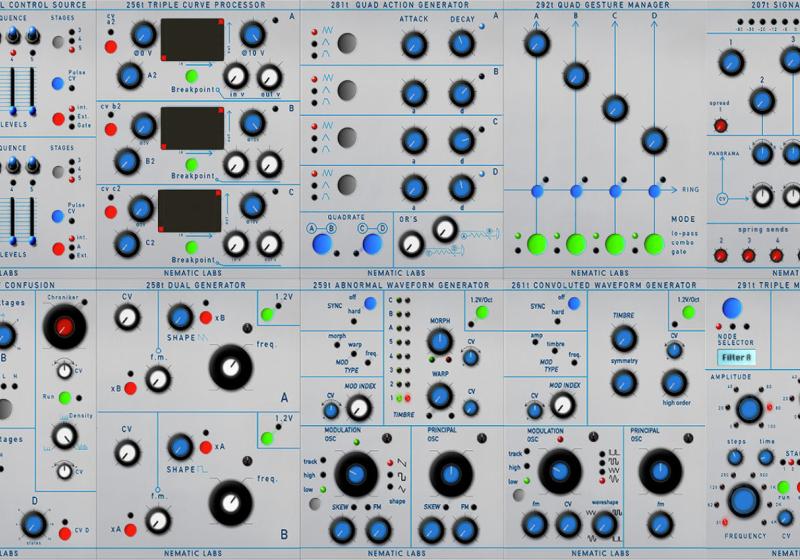Click the channel A knob in Quad Gesture Manager
The image size is (800, 560).
pyautogui.click(x=537, y=43)
